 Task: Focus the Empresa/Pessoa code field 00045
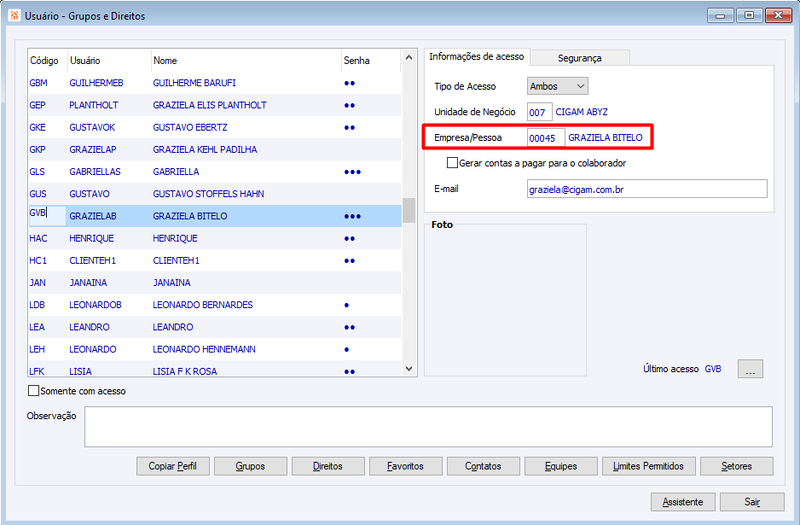point(545,138)
